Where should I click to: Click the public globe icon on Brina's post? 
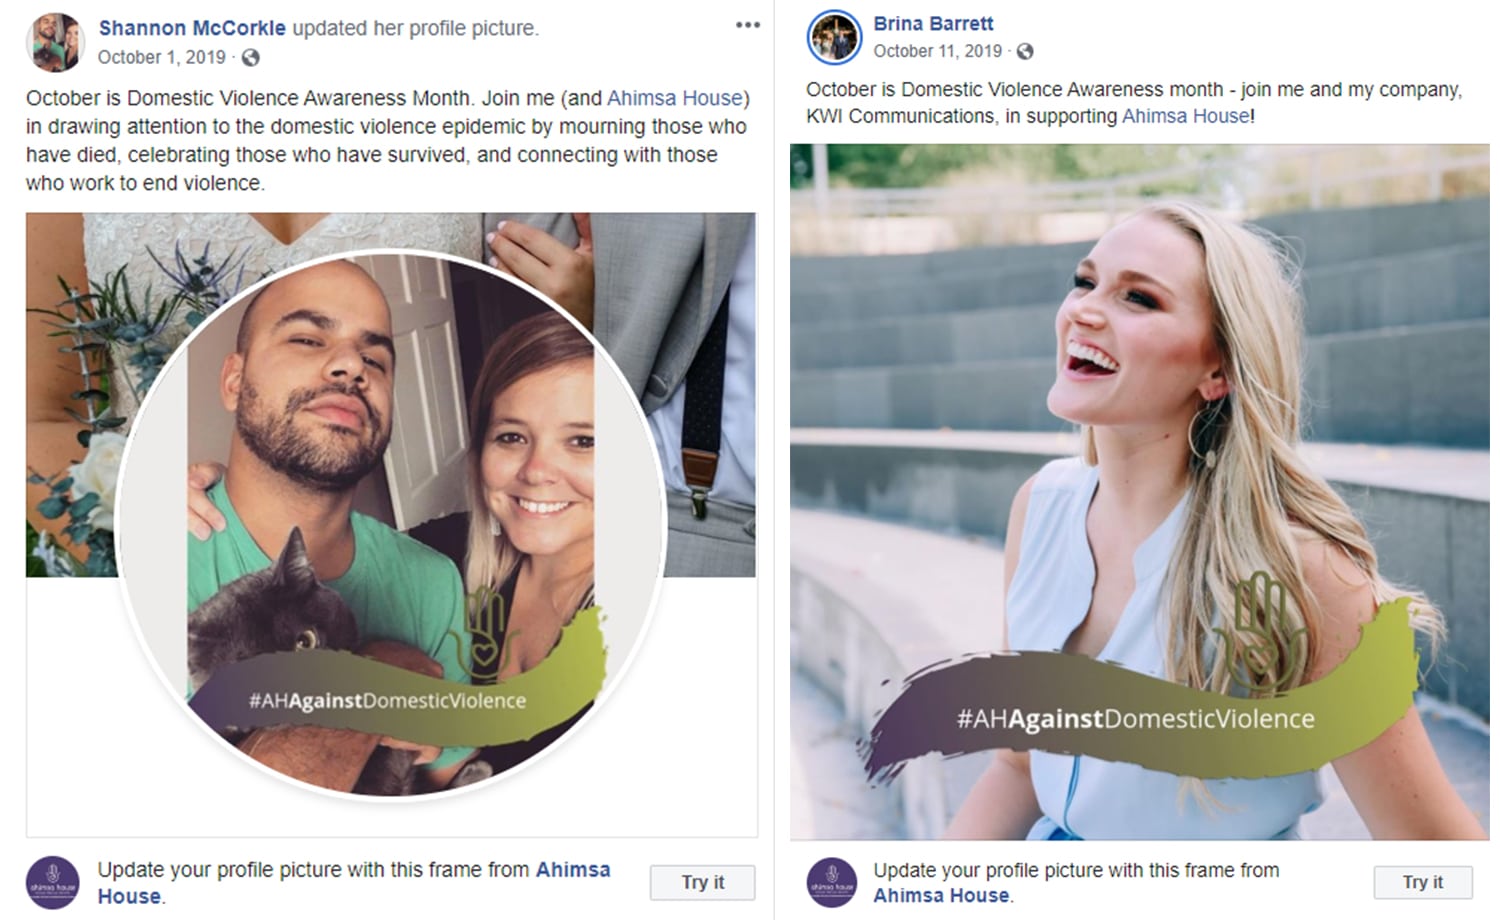click(1025, 51)
